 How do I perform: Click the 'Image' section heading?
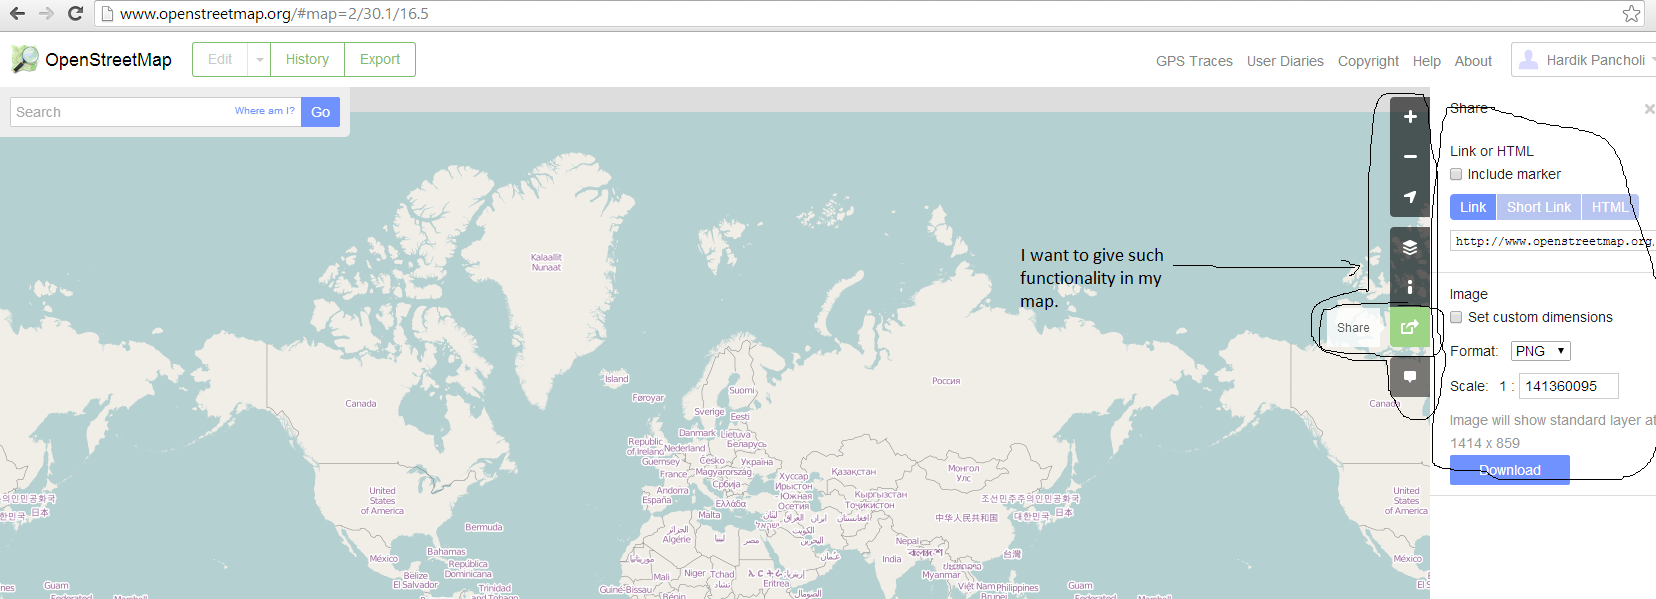pyautogui.click(x=1469, y=294)
